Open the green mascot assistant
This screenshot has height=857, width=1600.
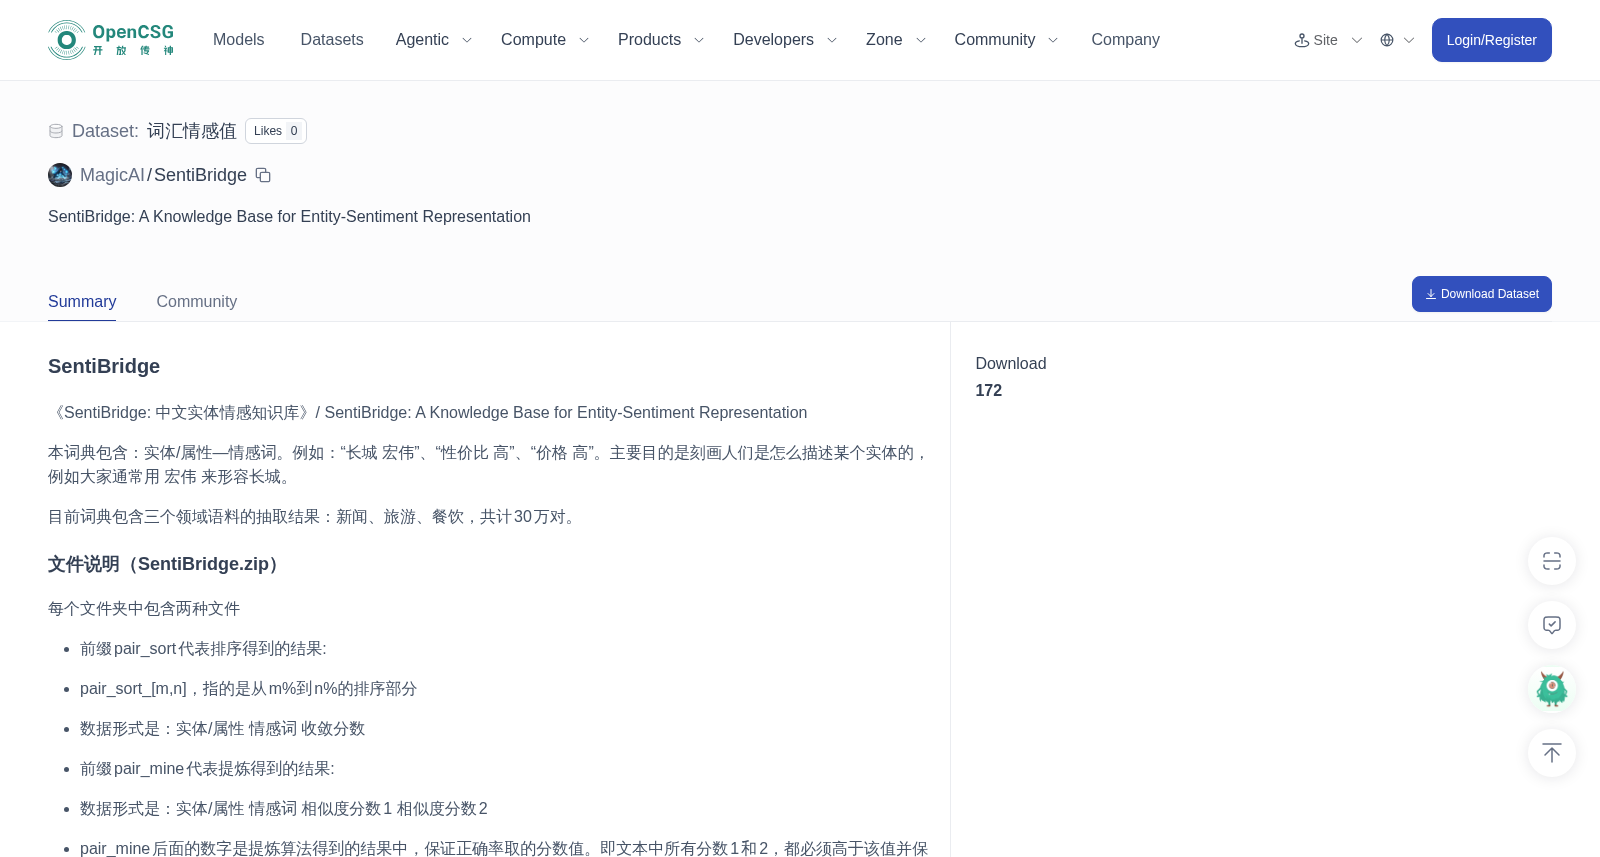click(1552, 689)
